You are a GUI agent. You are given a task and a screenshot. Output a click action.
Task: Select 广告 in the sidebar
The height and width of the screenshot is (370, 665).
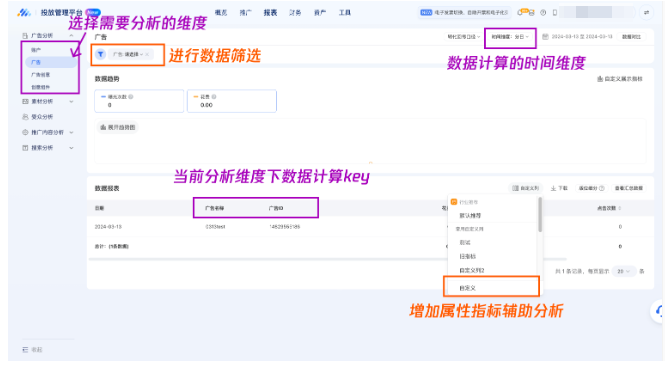[x=51, y=62]
